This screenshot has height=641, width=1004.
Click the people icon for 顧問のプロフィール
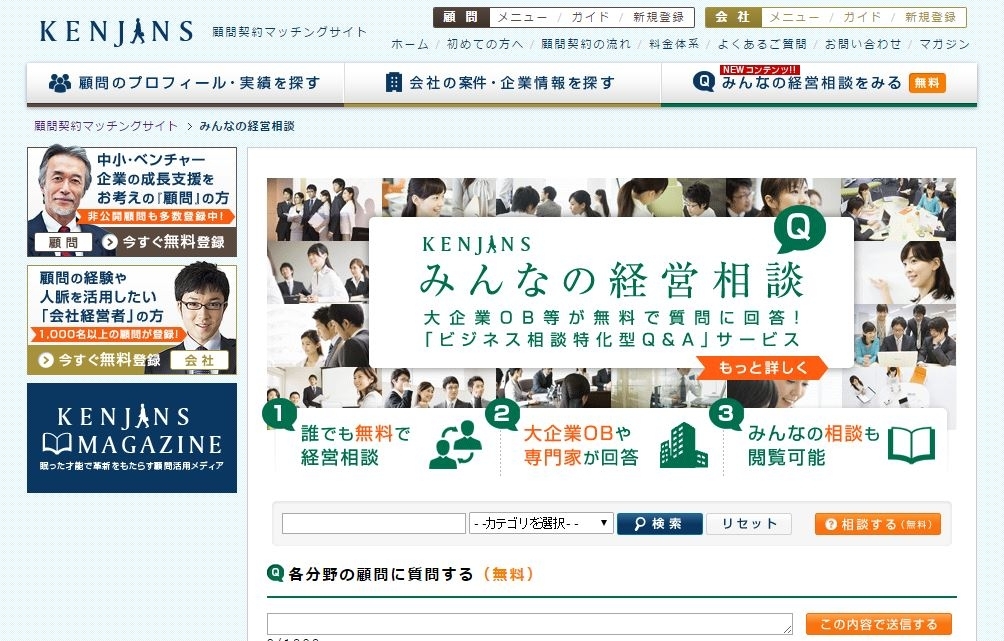pos(60,83)
